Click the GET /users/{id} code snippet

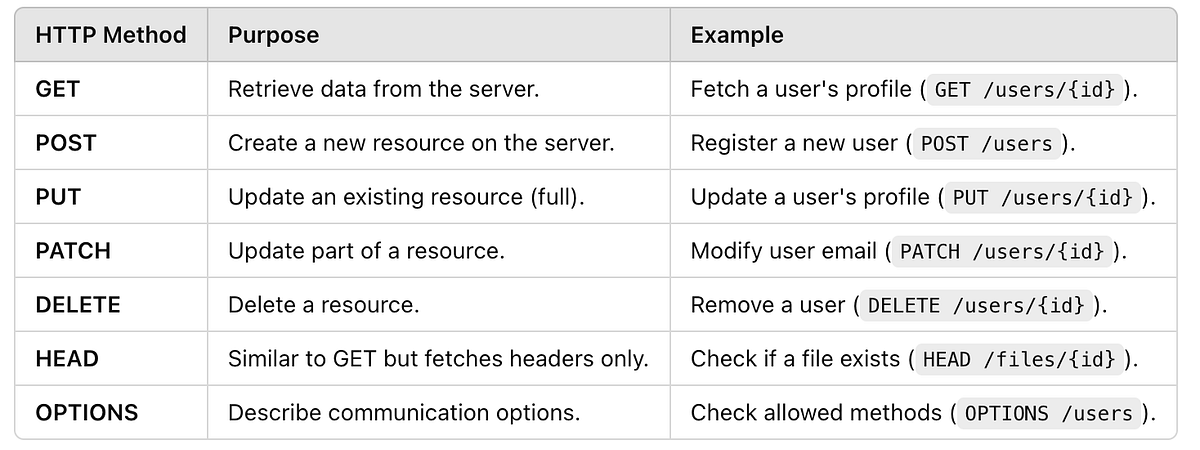pos(1023,89)
